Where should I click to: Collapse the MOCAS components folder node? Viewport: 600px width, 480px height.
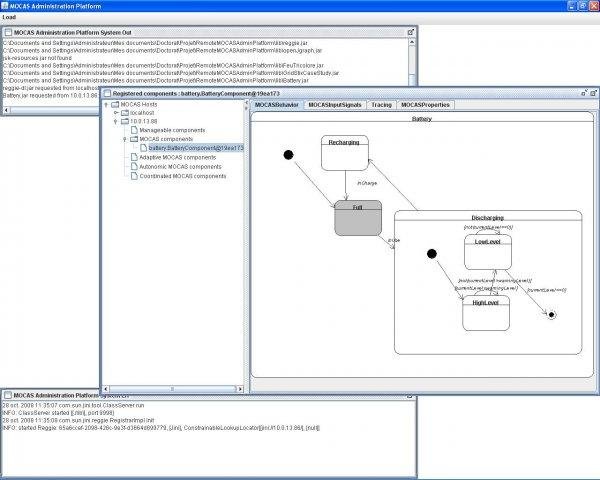125,139
